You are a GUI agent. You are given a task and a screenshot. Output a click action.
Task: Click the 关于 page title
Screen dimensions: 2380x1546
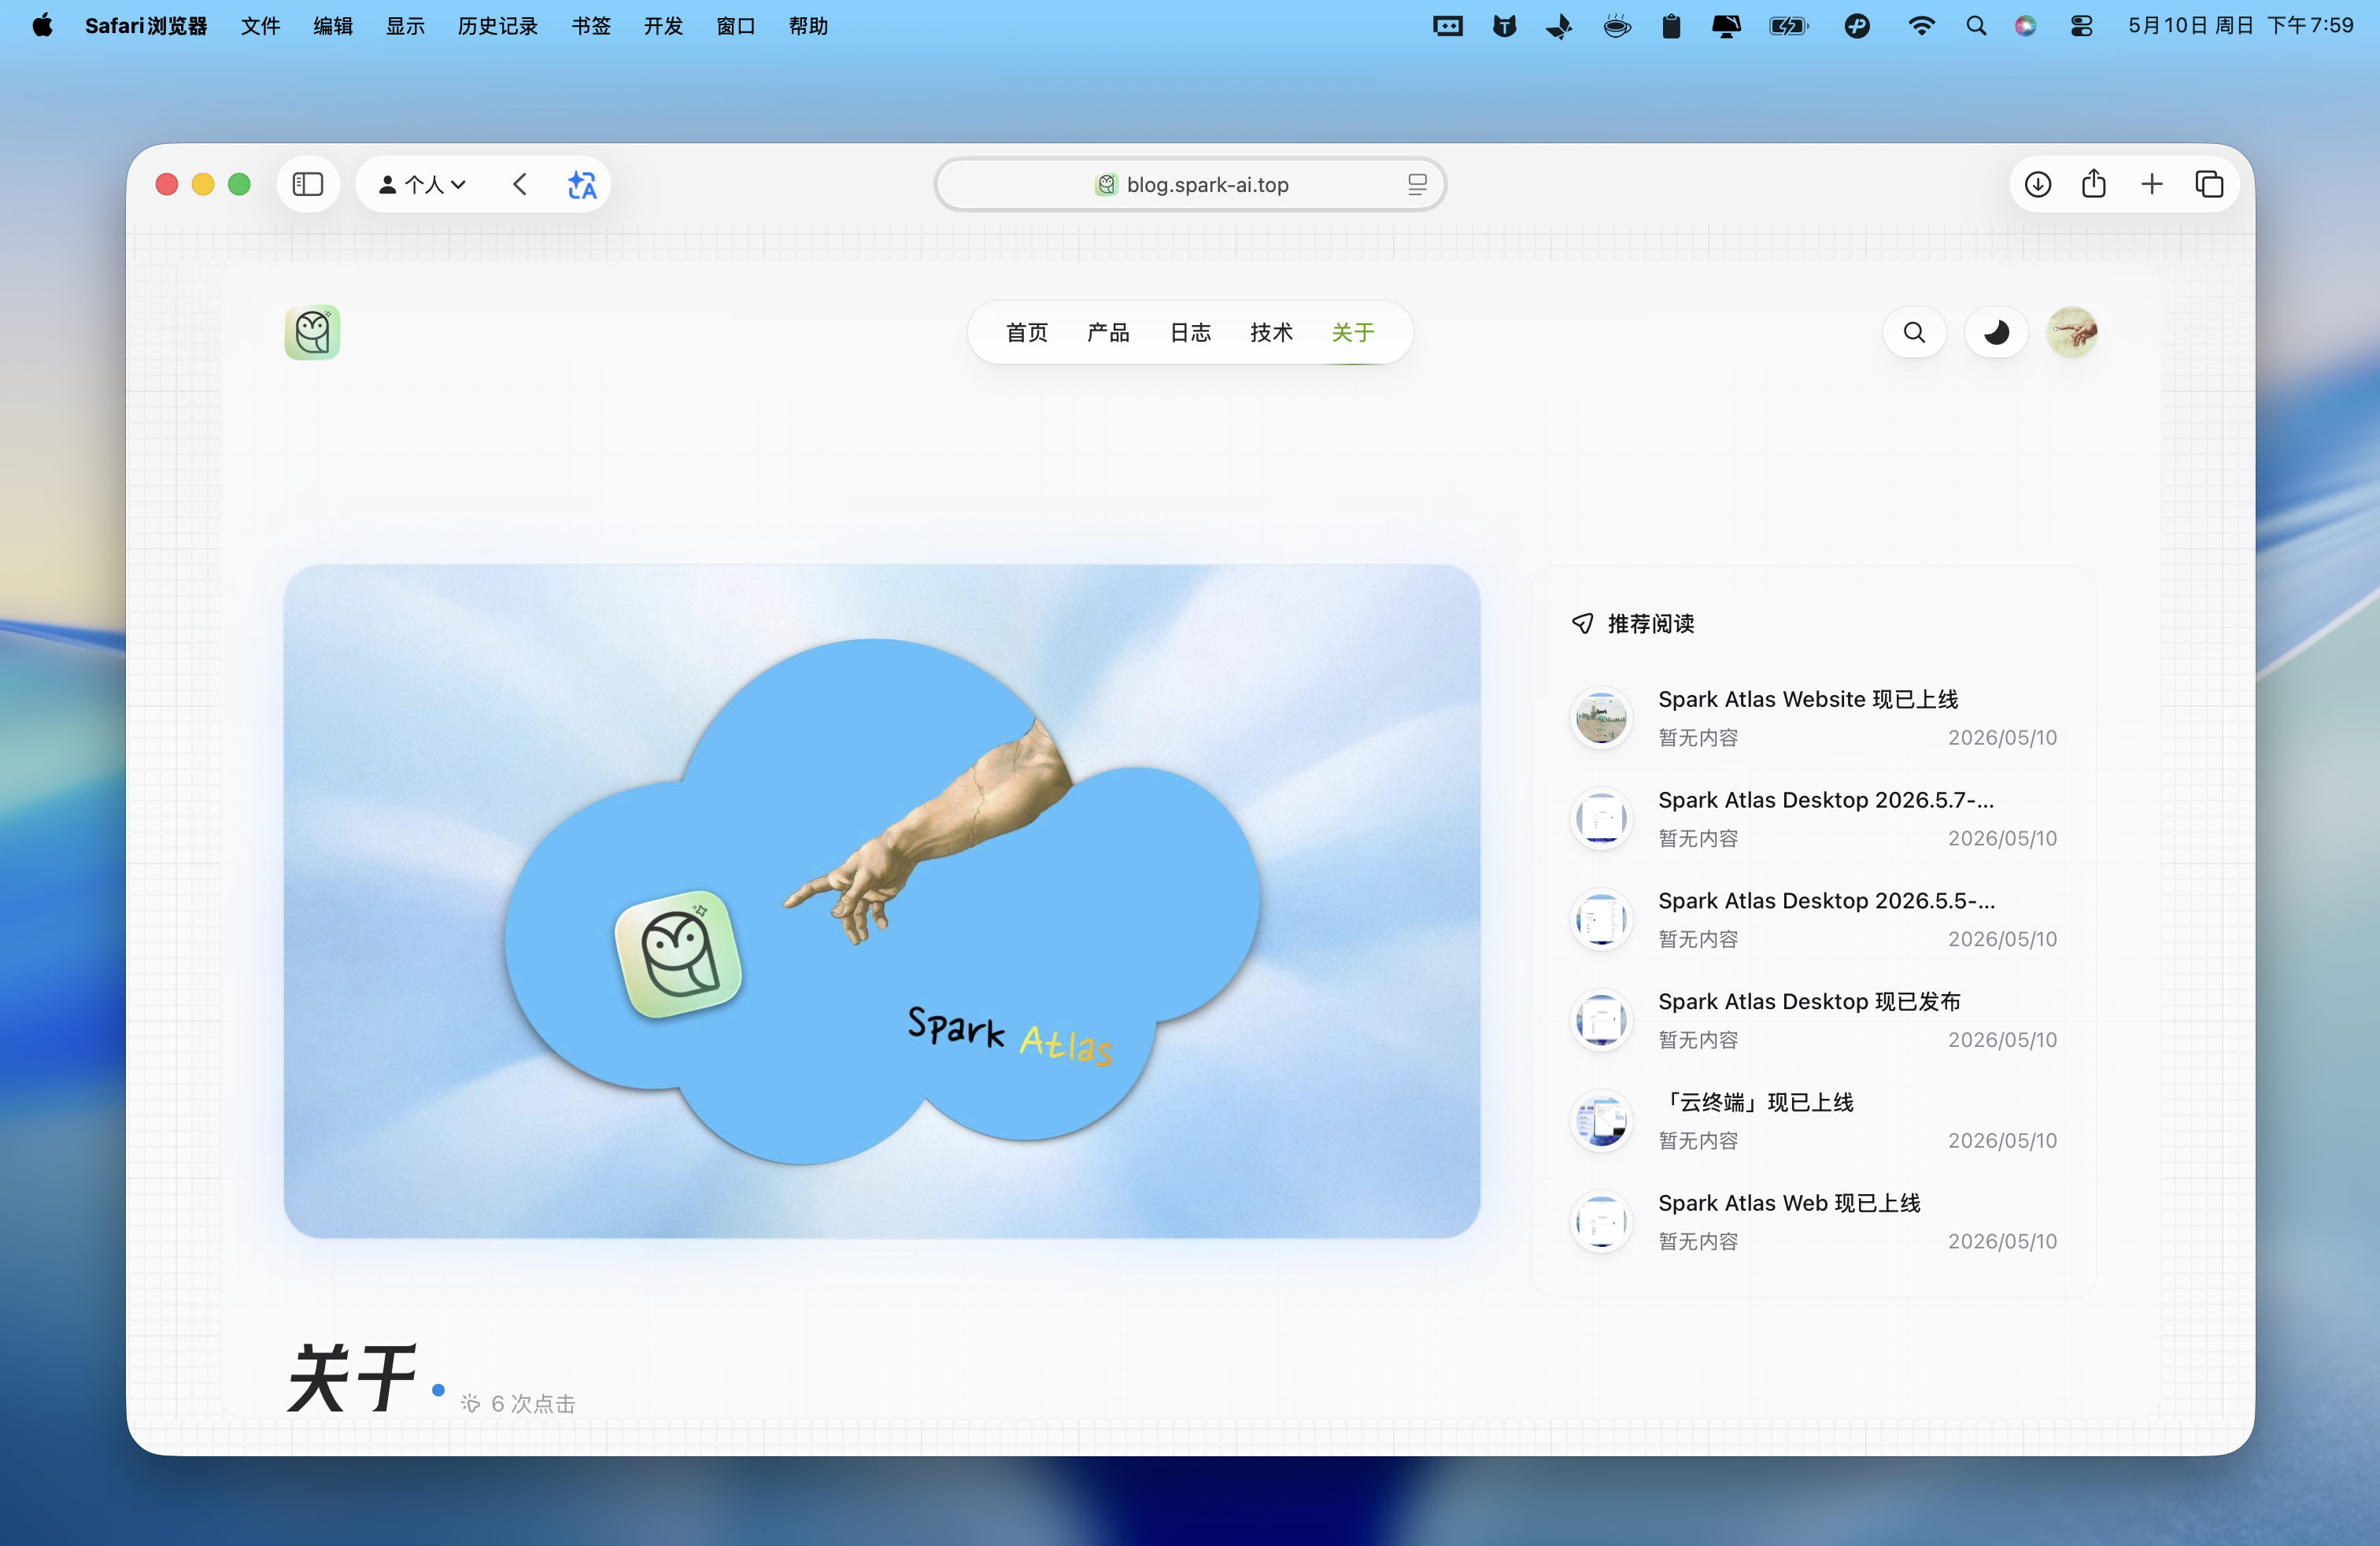pyautogui.click(x=352, y=1378)
